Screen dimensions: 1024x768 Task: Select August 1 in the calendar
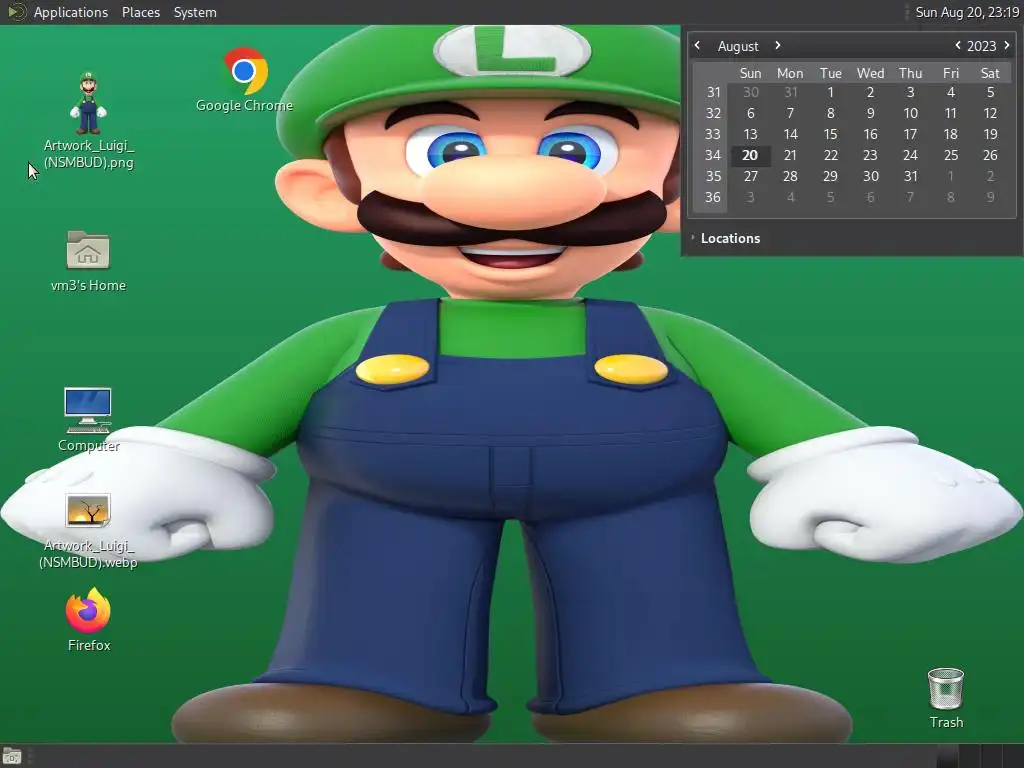(x=830, y=93)
